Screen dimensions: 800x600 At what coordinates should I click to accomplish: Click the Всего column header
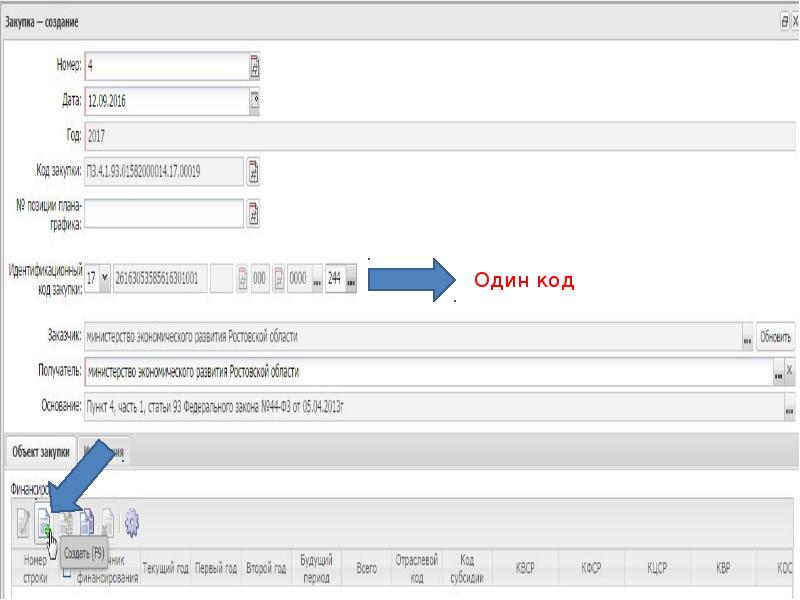pos(366,568)
